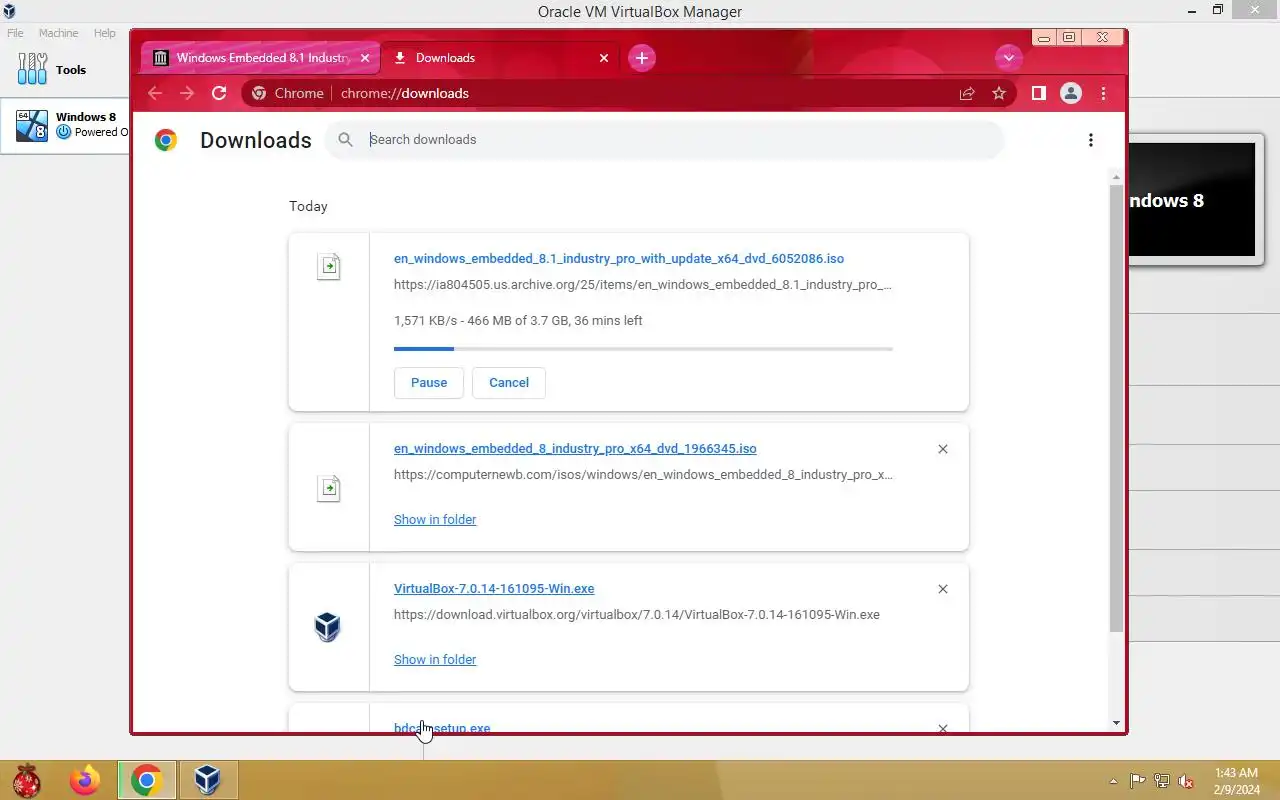
Task: Open the Downloads page more-actions menu
Action: click(1091, 140)
